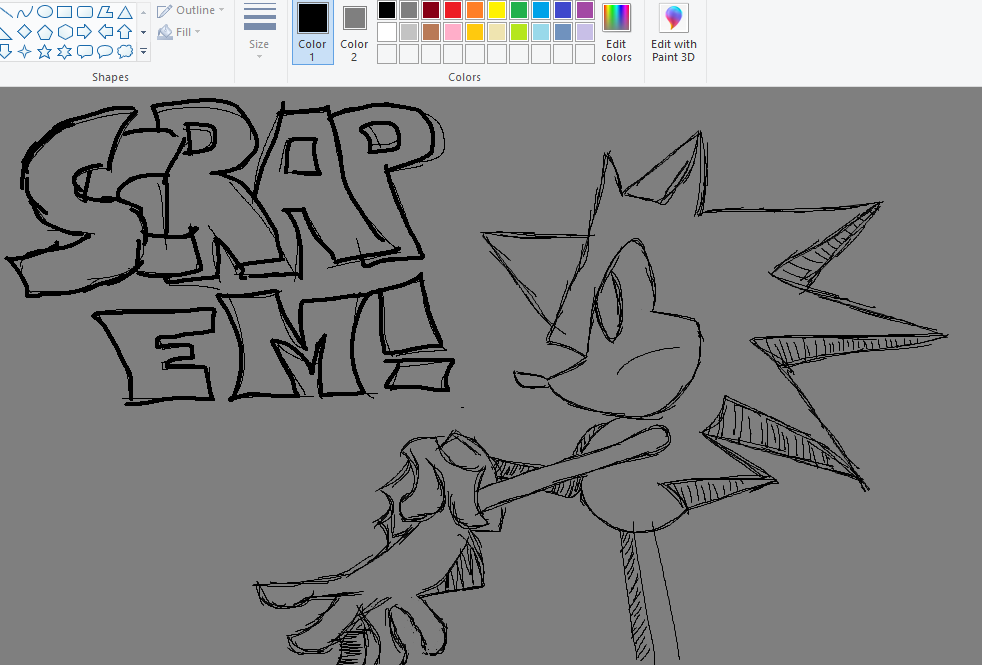982x665 pixels.
Task: Pick the turquoise blue palette swatch
Action: click(x=540, y=10)
